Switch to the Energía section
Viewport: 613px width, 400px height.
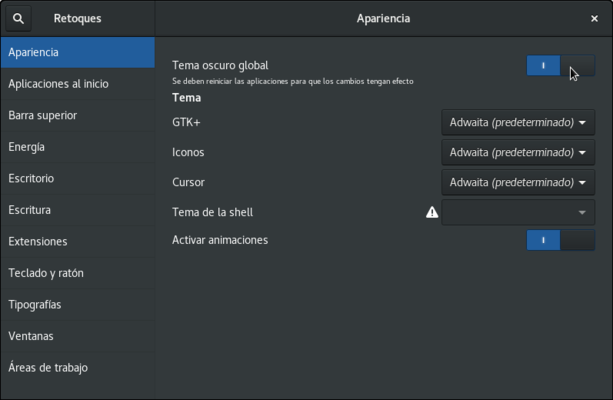77,147
